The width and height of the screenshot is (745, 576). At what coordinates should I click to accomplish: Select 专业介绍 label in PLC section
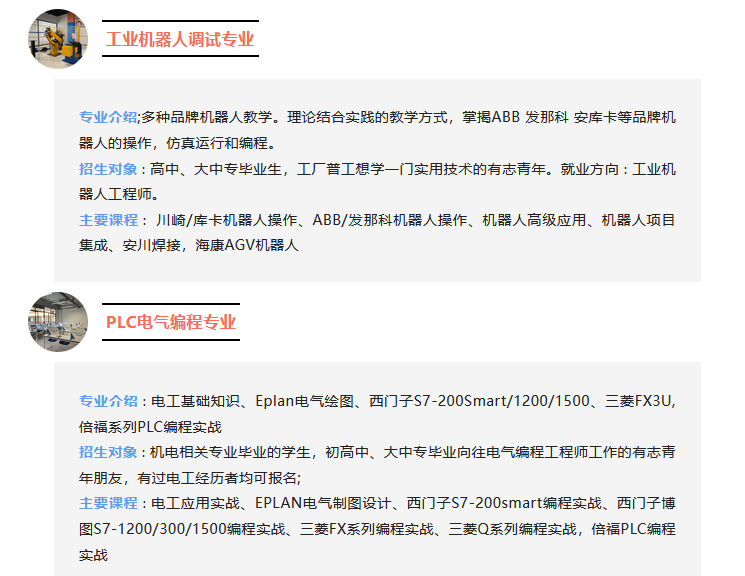(108, 400)
